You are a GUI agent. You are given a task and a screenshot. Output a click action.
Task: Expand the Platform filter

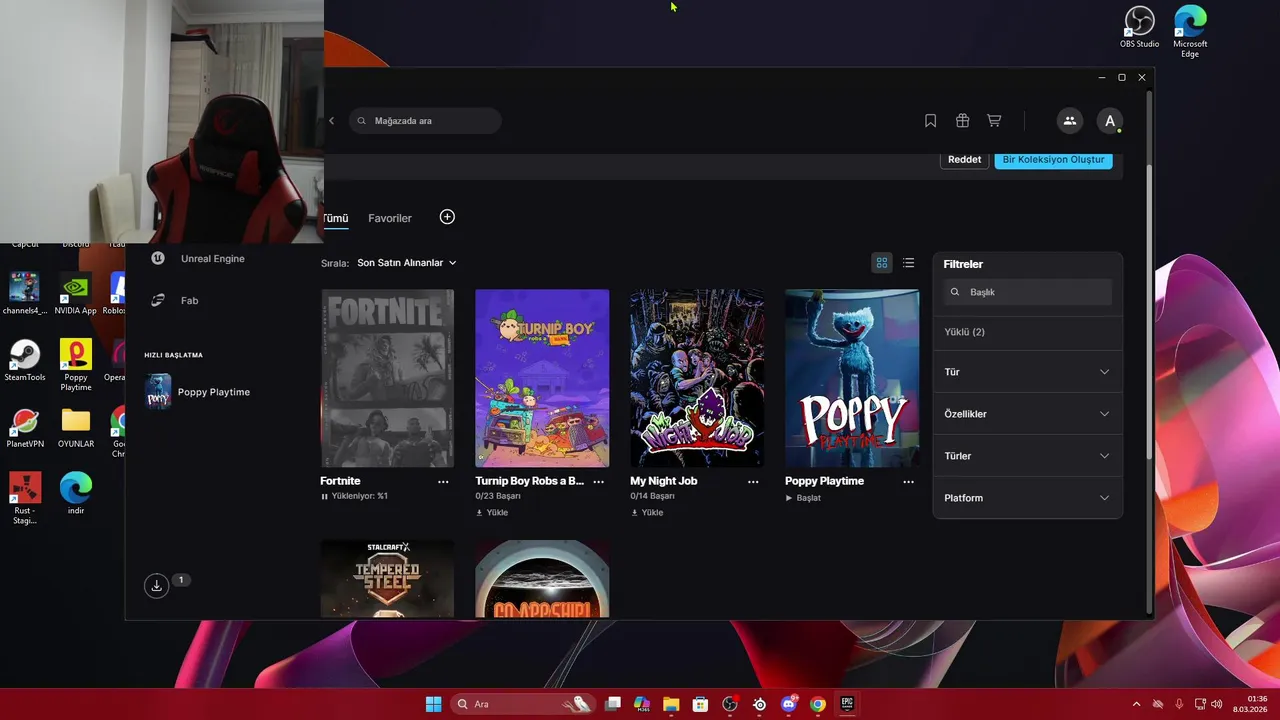(1027, 498)
